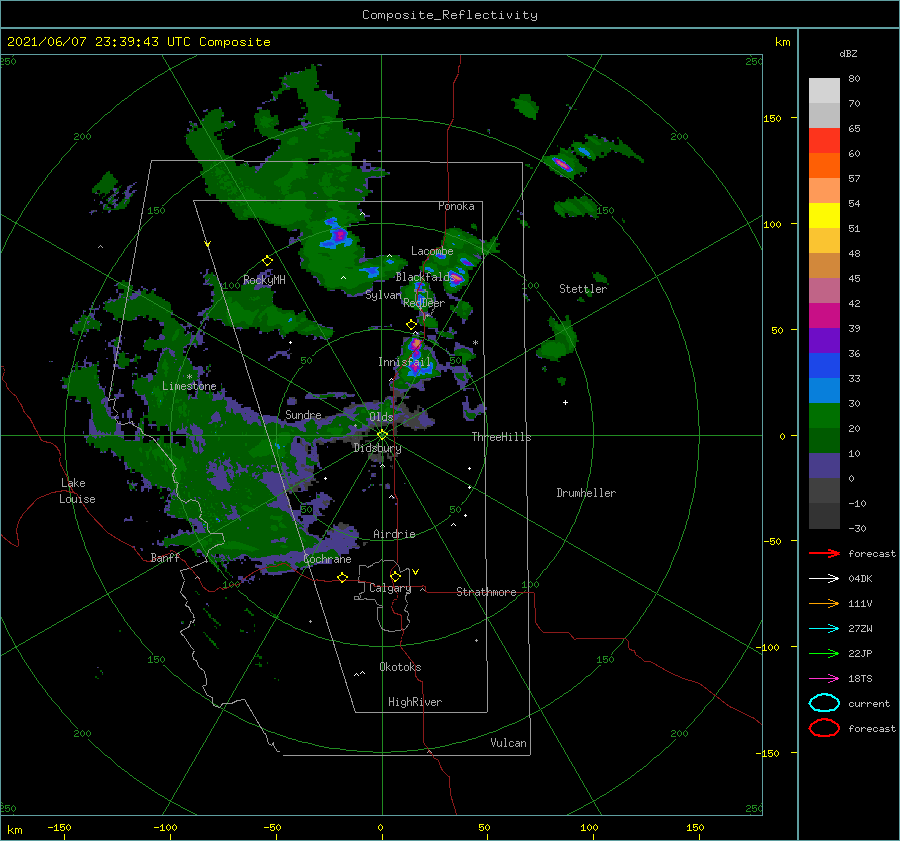The image size is (900, 841).
Task: Click the Lacombe label
Action: (x=432, y=251)
